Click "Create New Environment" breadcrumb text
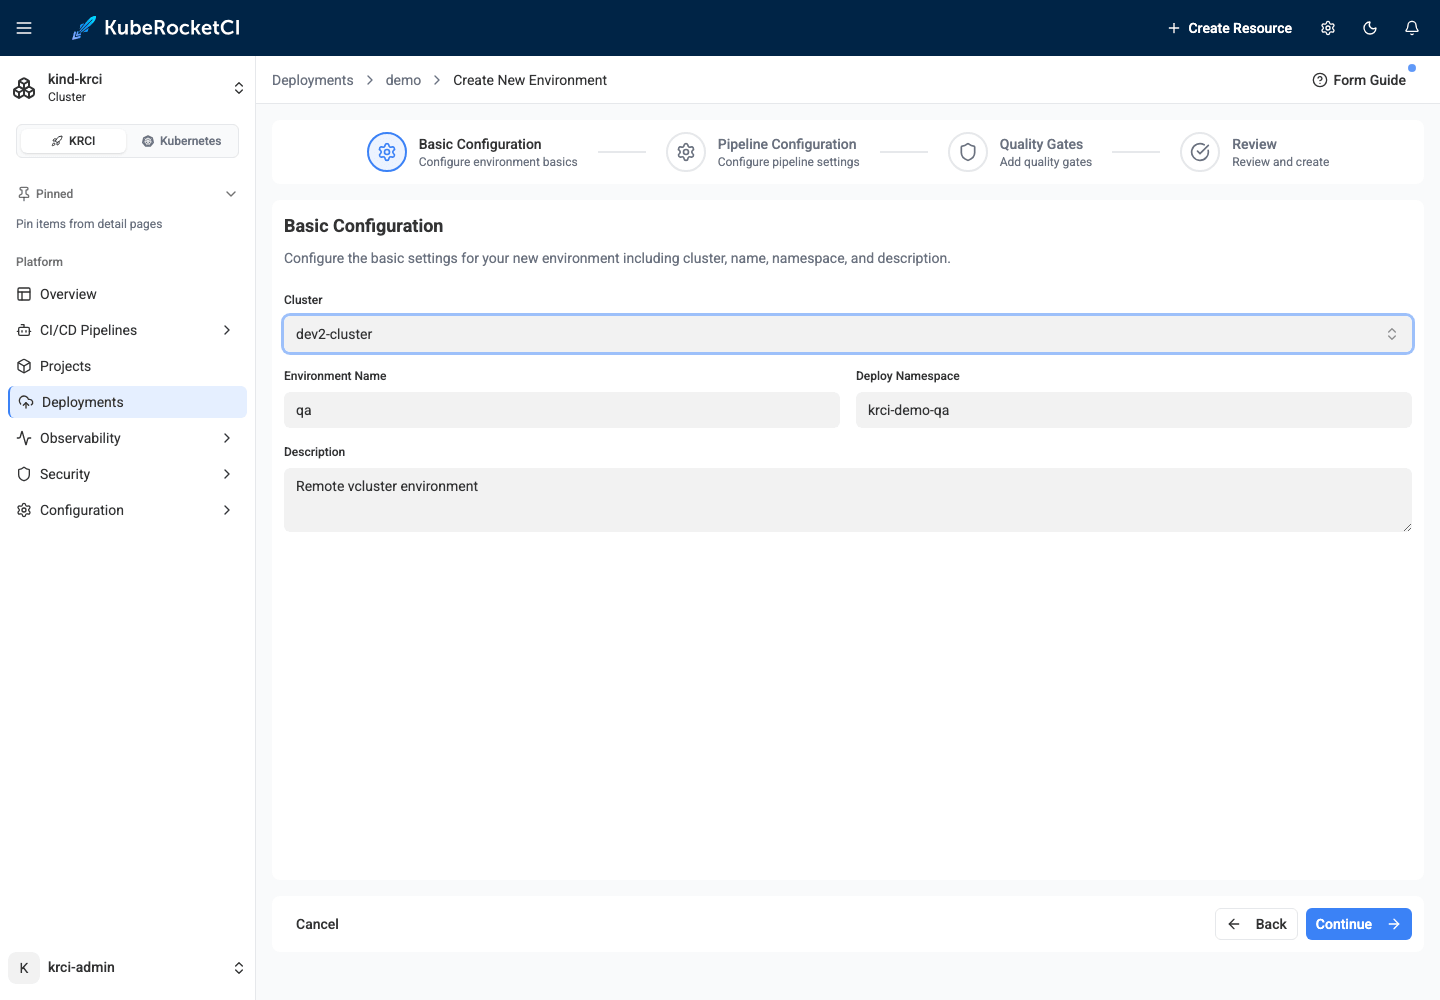The width and height of the screenshot is (1440, 1000). [x=530, y=80]
